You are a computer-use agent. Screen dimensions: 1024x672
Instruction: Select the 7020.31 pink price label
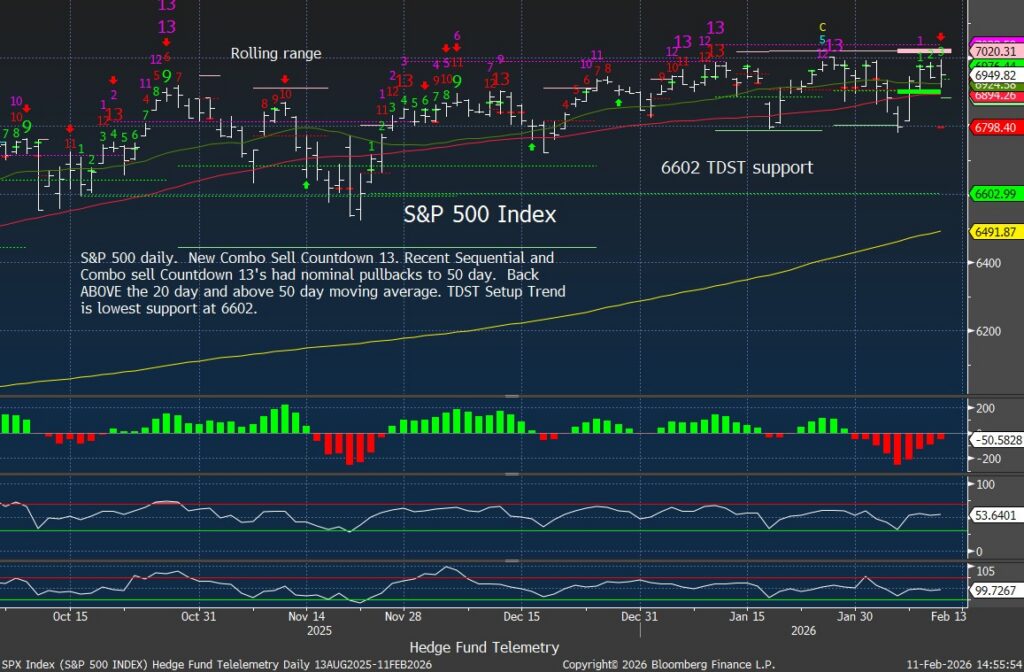(x=995, y=51)
